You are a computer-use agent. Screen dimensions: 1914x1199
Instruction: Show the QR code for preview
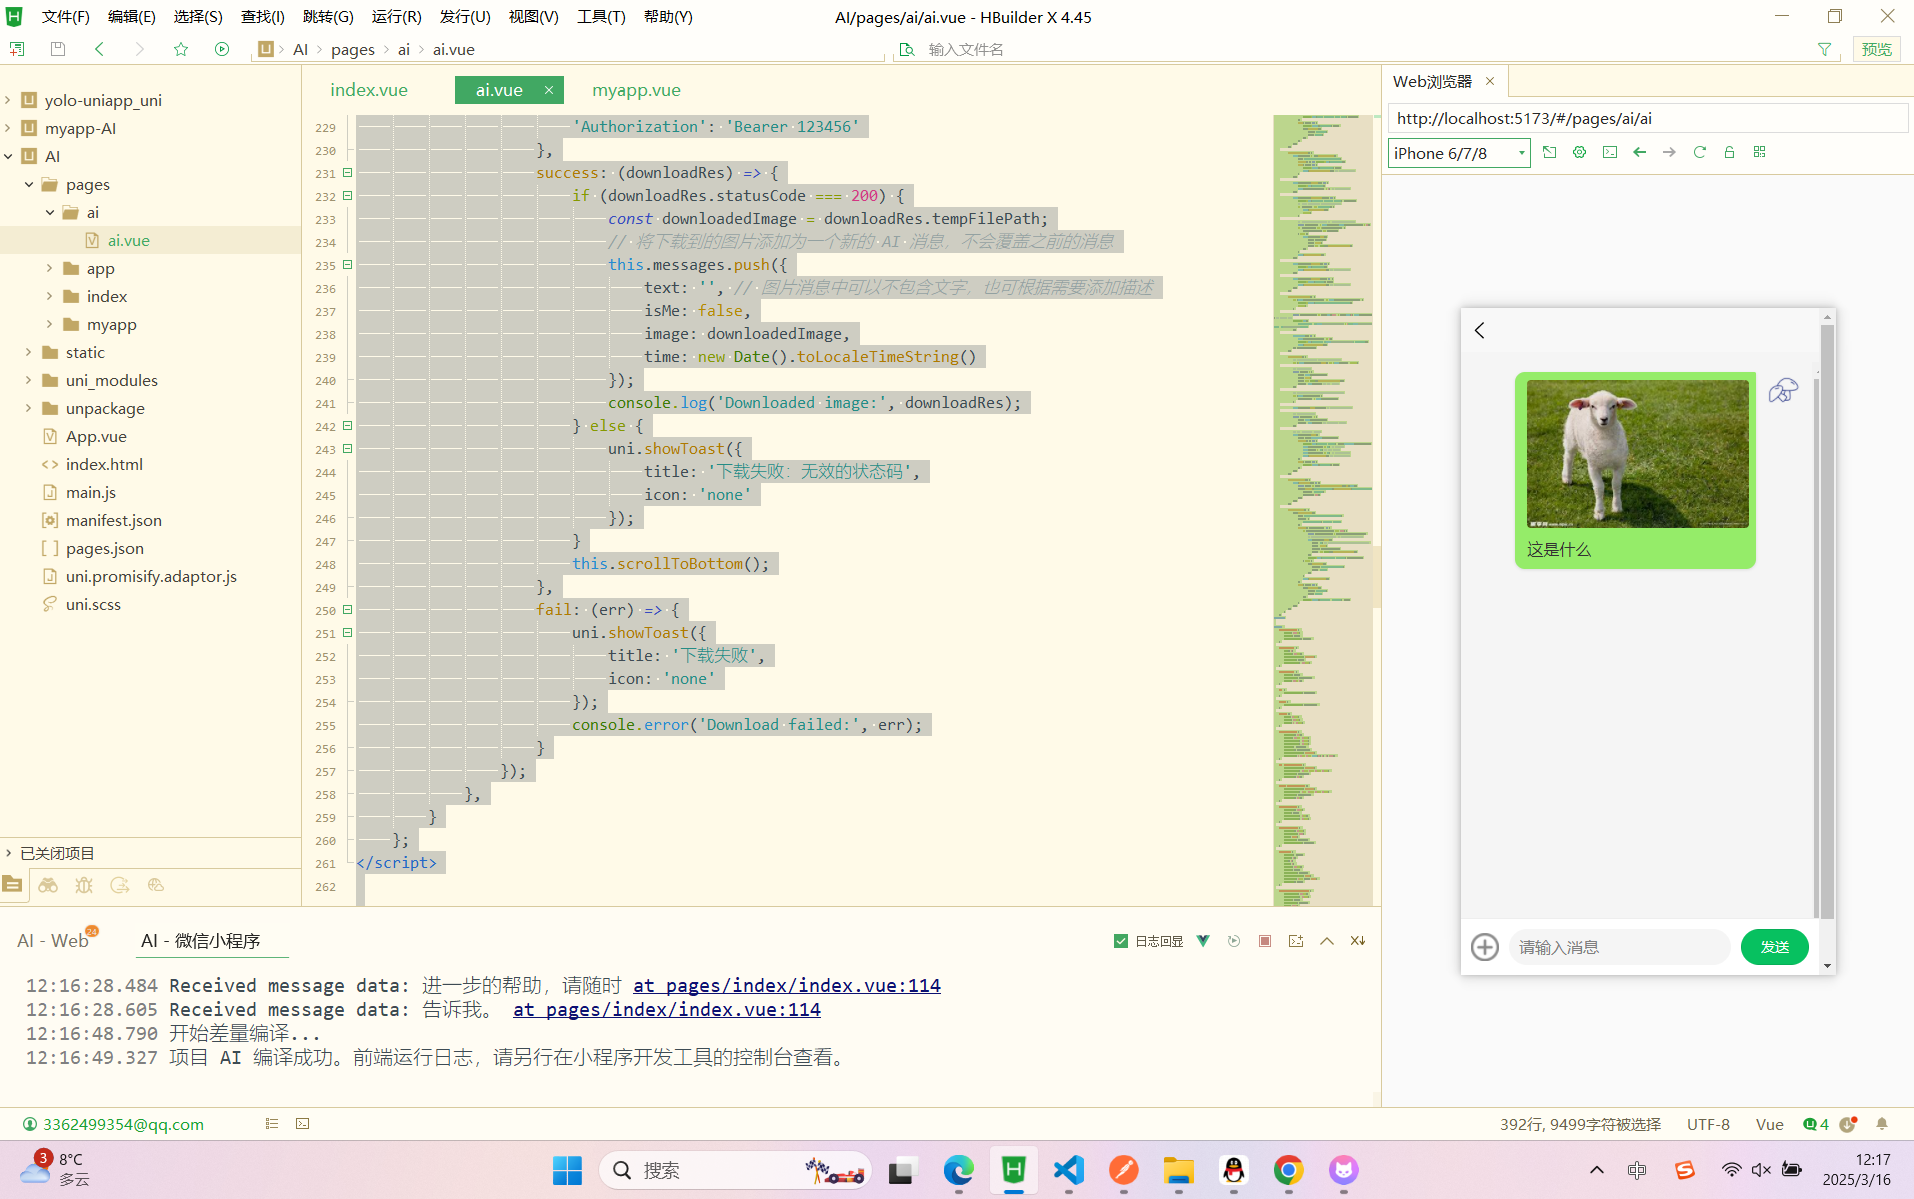(x=1759, y=152)
